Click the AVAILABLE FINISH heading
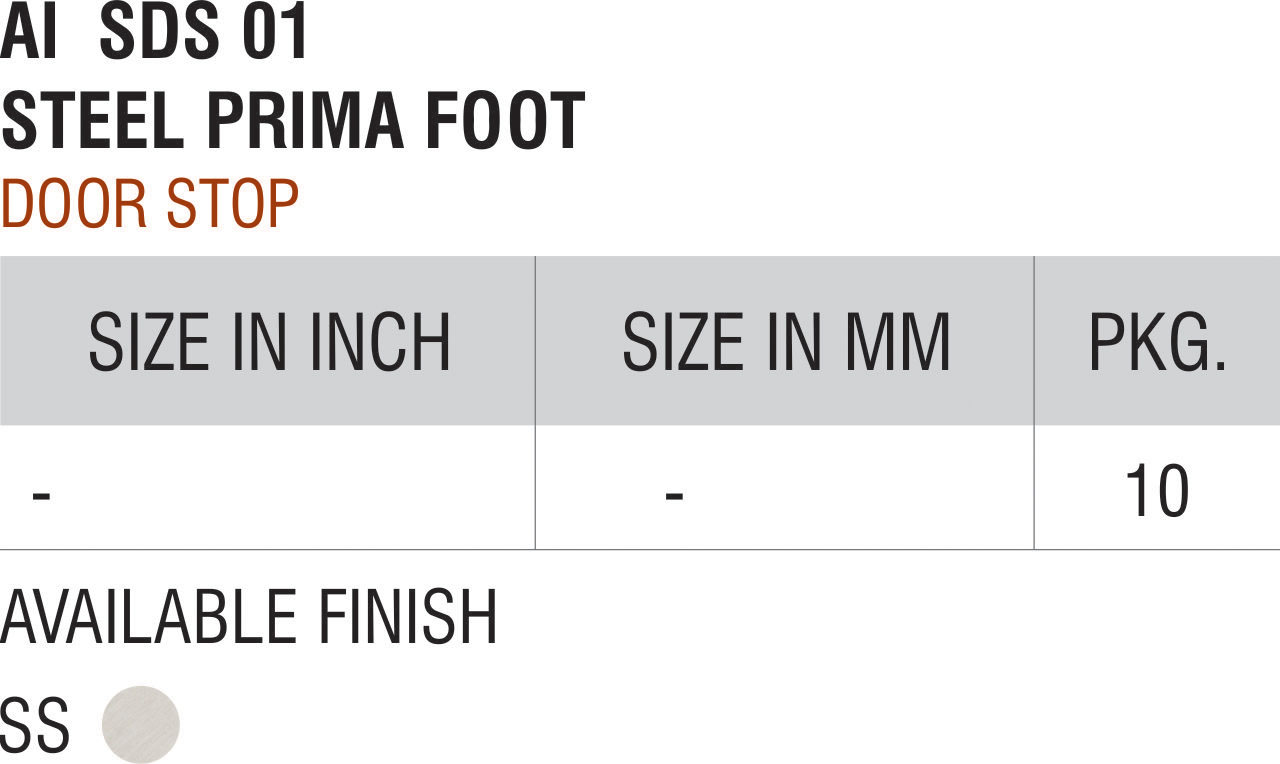Image resolution: width=1280 pixels, height=764 pixels. pyautogui.click(x=249, y=617)
